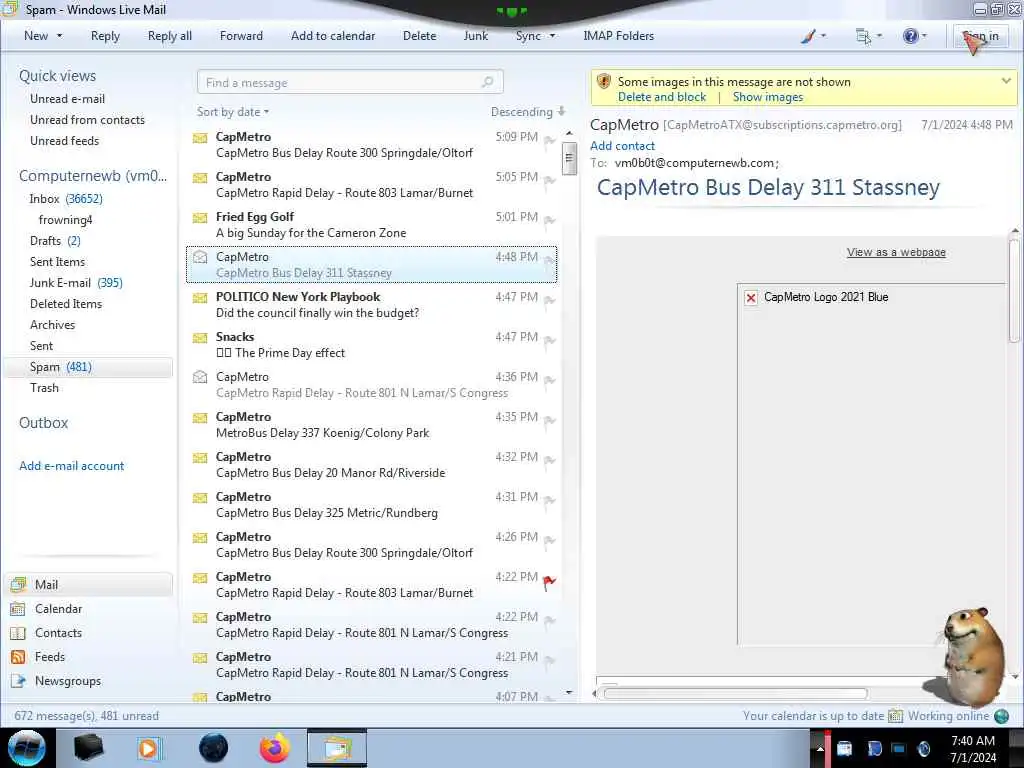The height and width of the screenshot is (768, 1024).
Task: Expand the New dropdown arrow
Action: pos(59,36)
